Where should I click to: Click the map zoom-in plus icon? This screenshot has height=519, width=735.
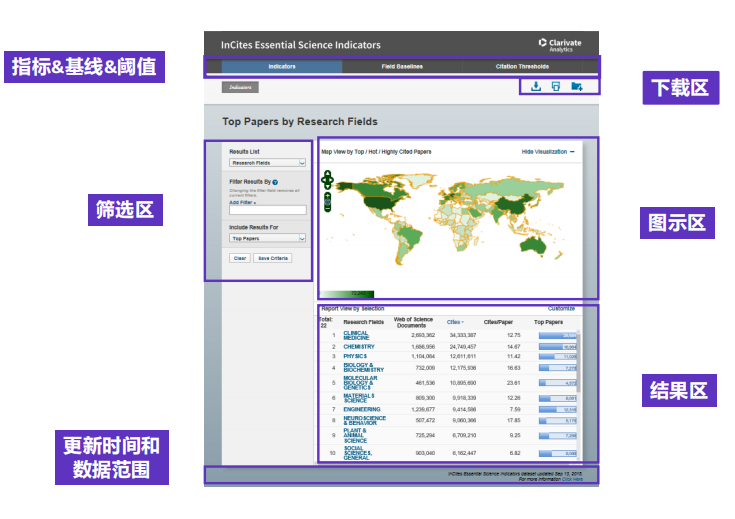point(327,196)
